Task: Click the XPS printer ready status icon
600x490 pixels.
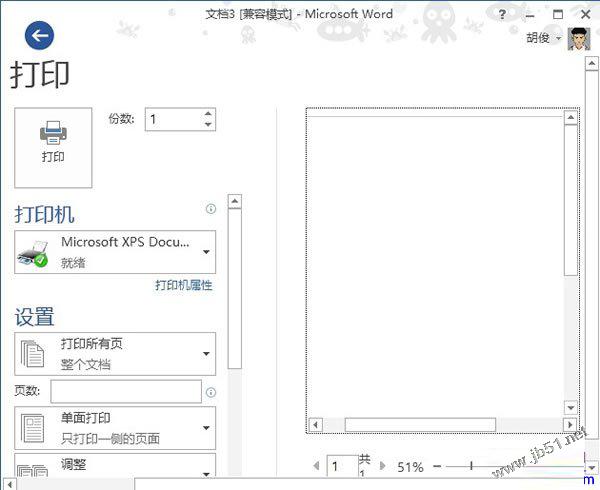Action: [x=33, y=254]
